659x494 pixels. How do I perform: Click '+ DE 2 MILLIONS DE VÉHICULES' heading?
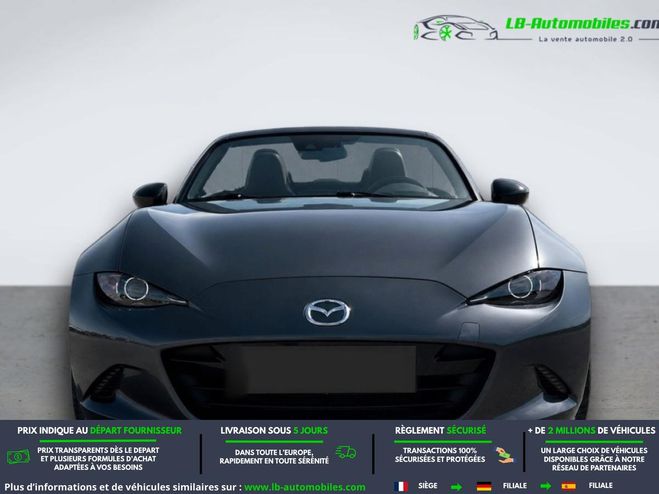591,431
